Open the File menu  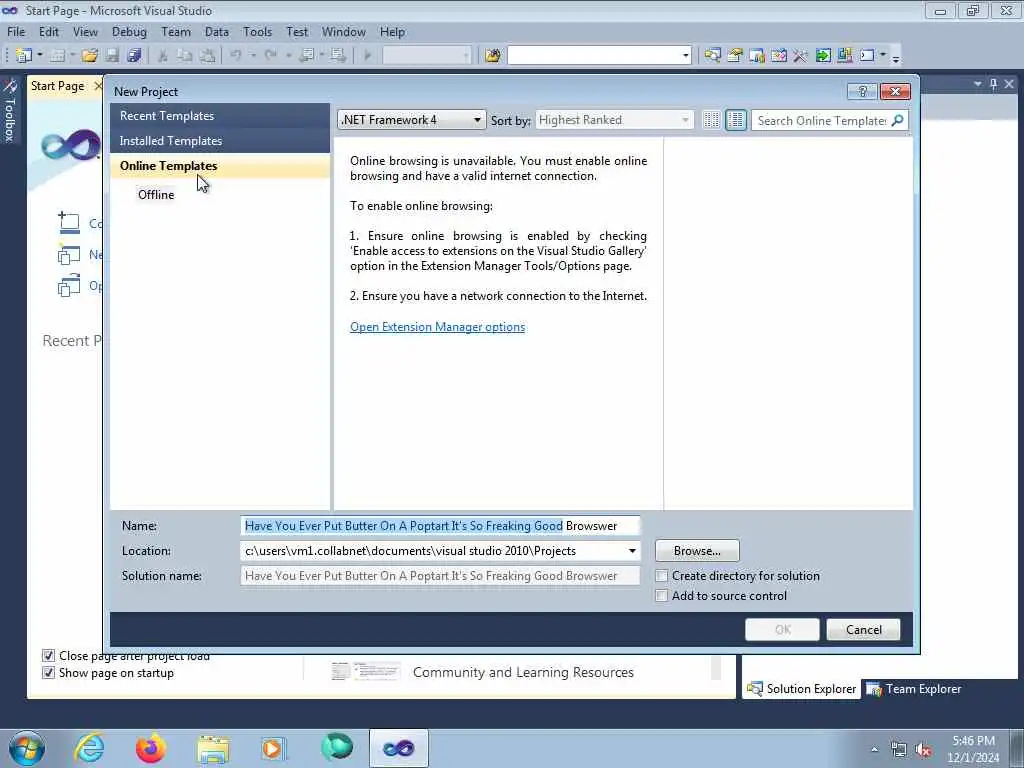(16, 31)
